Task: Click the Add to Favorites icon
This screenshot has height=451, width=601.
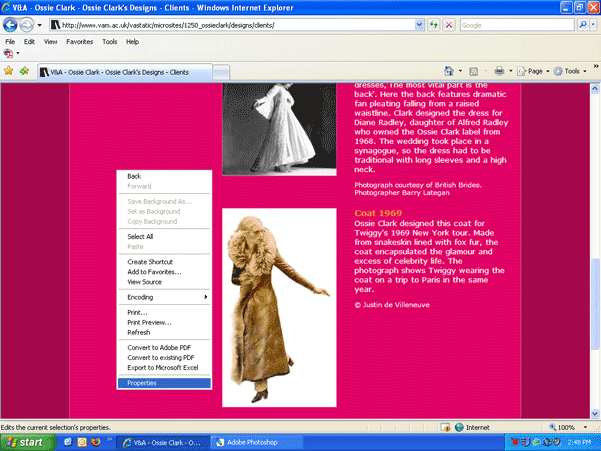Action: click(x=23, y=71)
